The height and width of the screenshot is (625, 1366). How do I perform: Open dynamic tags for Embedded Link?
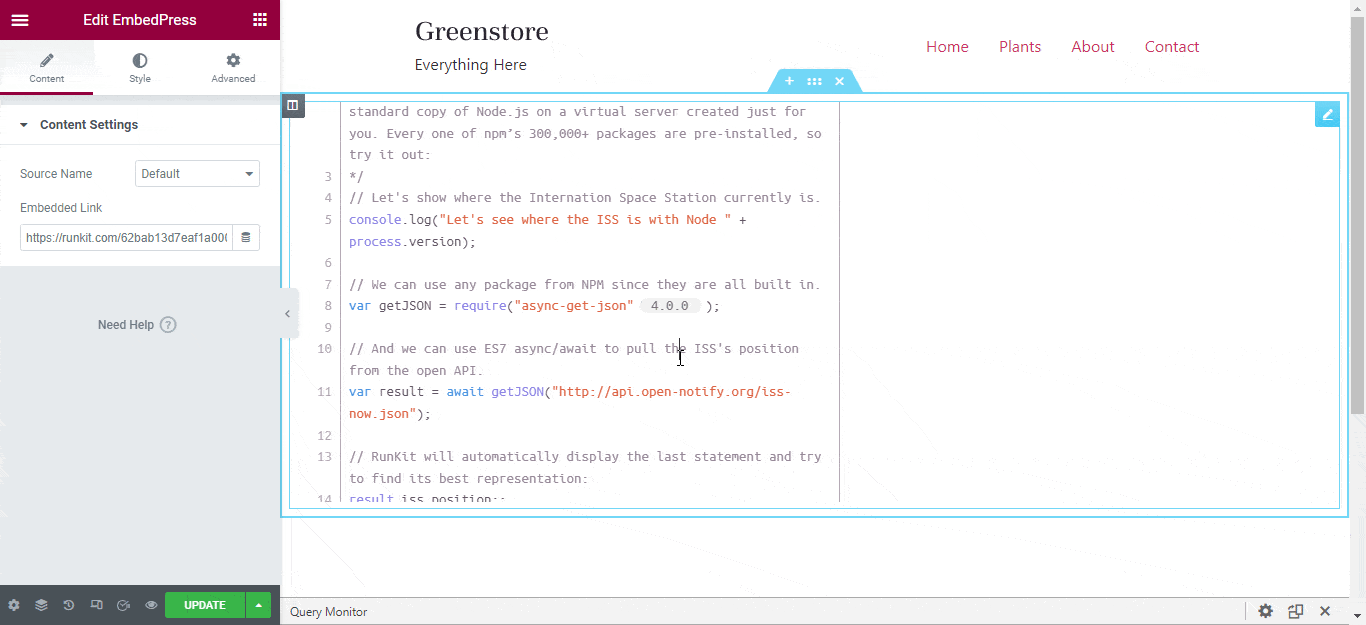click(x=246, y=238)
